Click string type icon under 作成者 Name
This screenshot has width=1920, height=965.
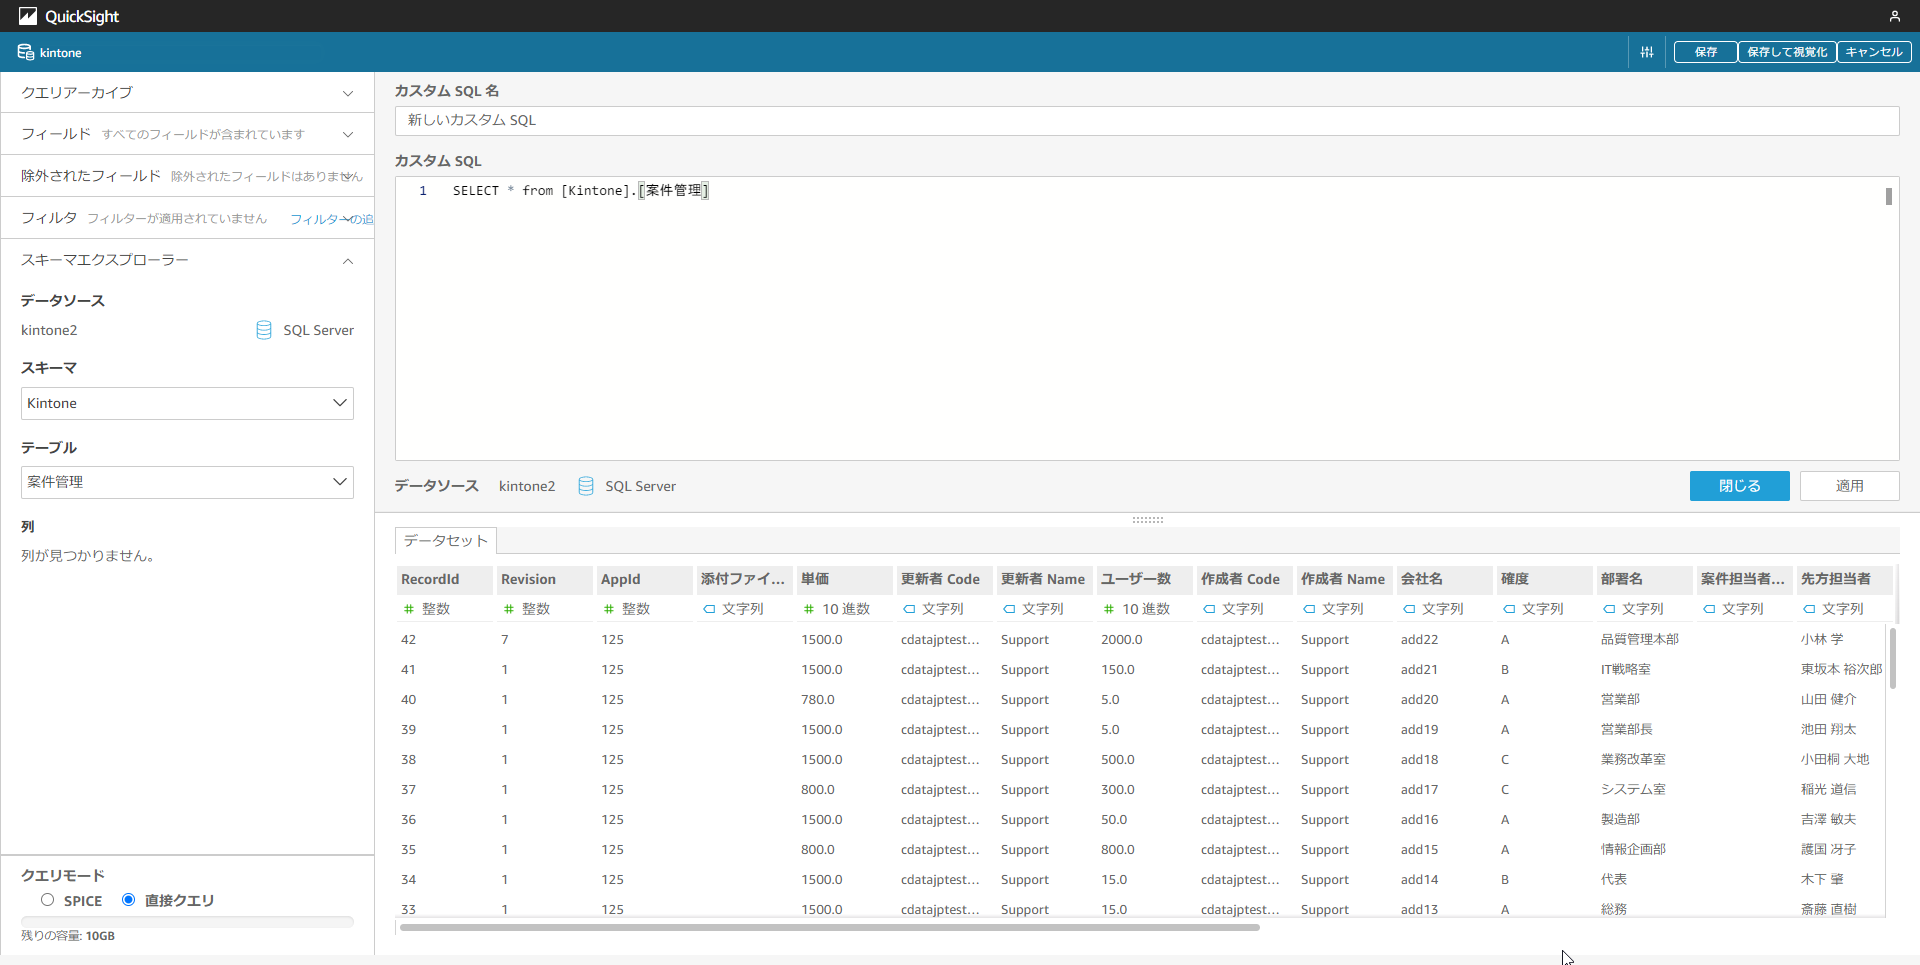[x=1309, y=609]
